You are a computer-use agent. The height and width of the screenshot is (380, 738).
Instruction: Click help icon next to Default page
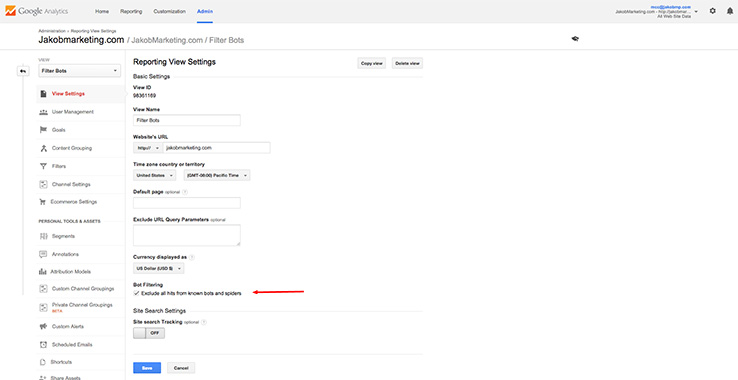pos(185,192)
